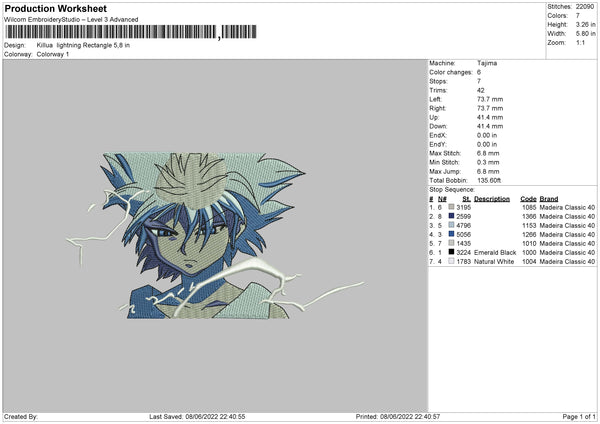Click the Natural White description text
The height and width of the screenshot is (424, 600).
(x=494, y=261)
